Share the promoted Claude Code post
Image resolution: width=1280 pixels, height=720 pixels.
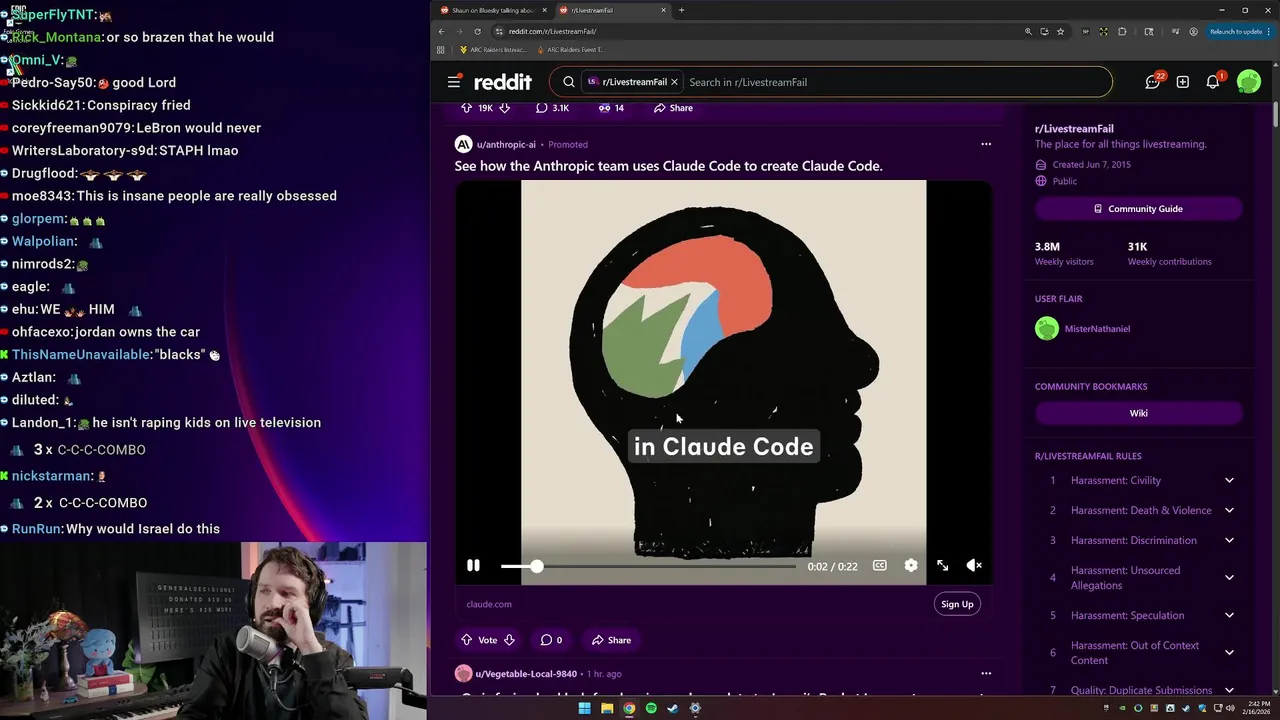pyautogui.click(x=611, y=640)
